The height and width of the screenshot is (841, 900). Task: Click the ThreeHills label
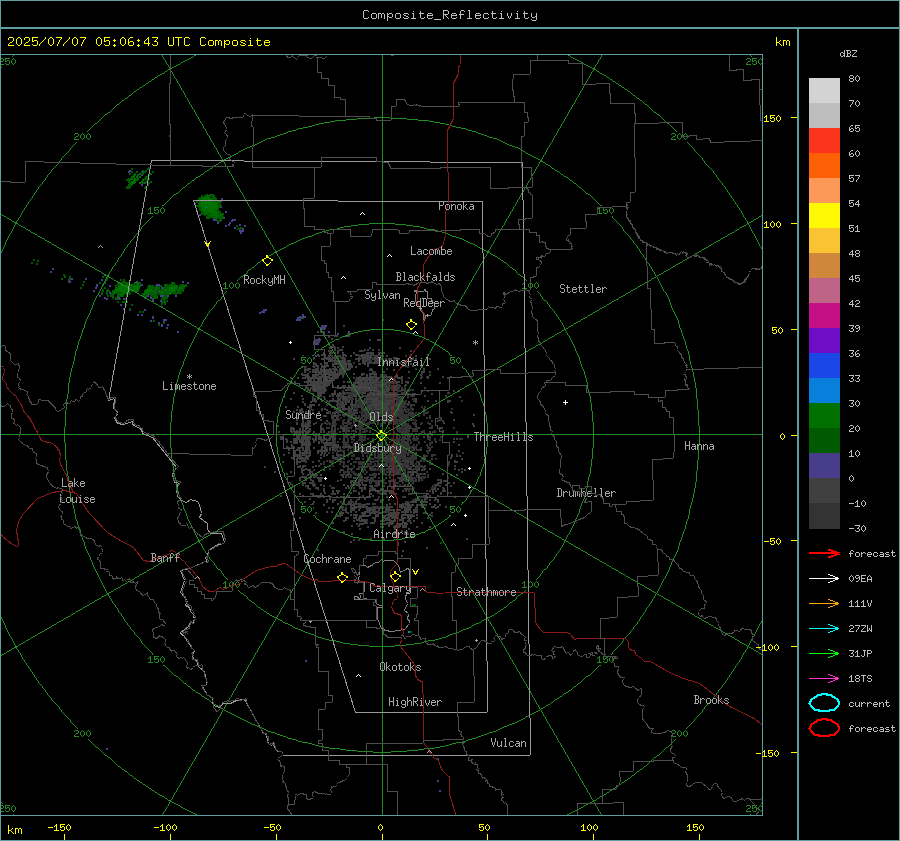point(503,437)
